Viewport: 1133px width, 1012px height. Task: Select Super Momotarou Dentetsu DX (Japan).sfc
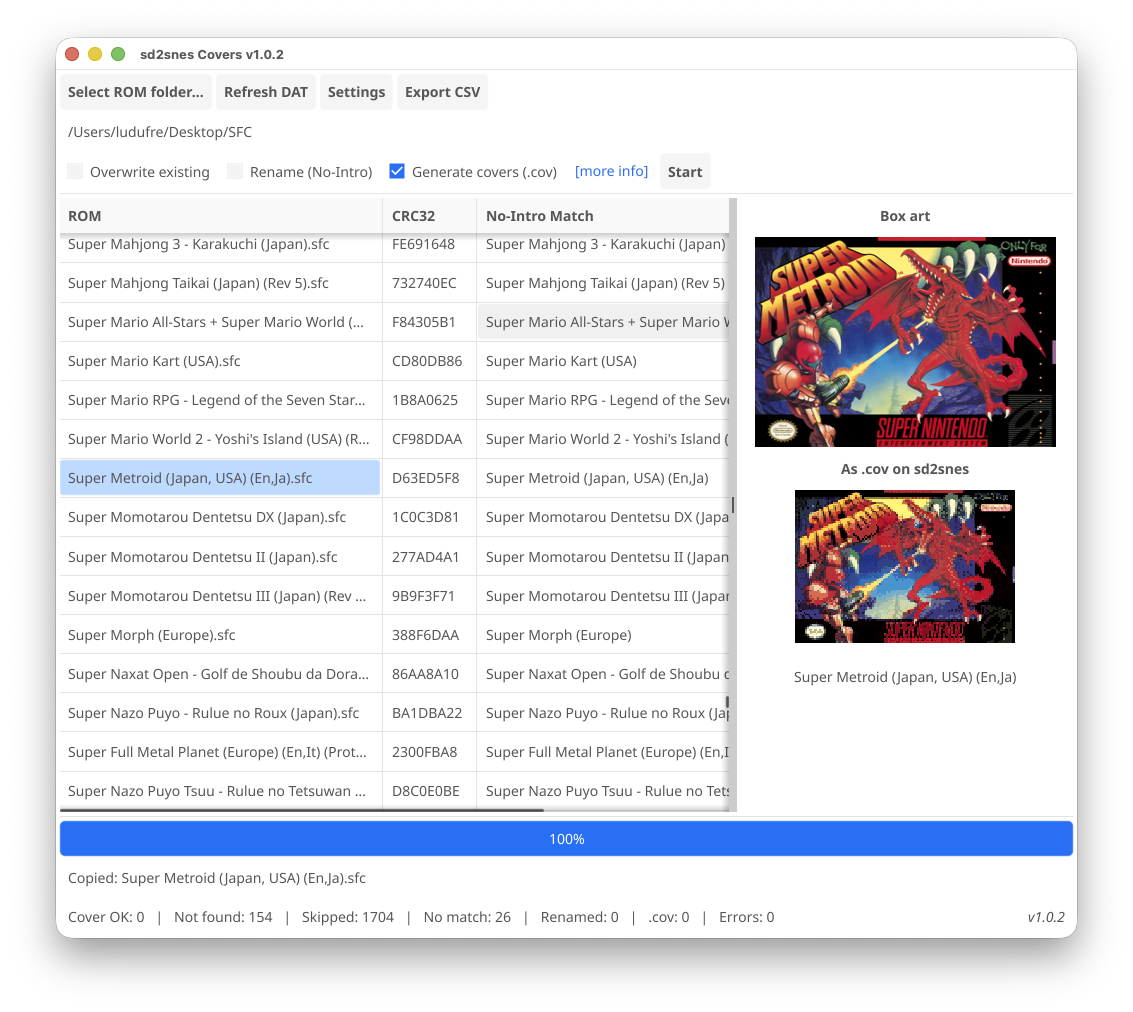coord(220,517)
